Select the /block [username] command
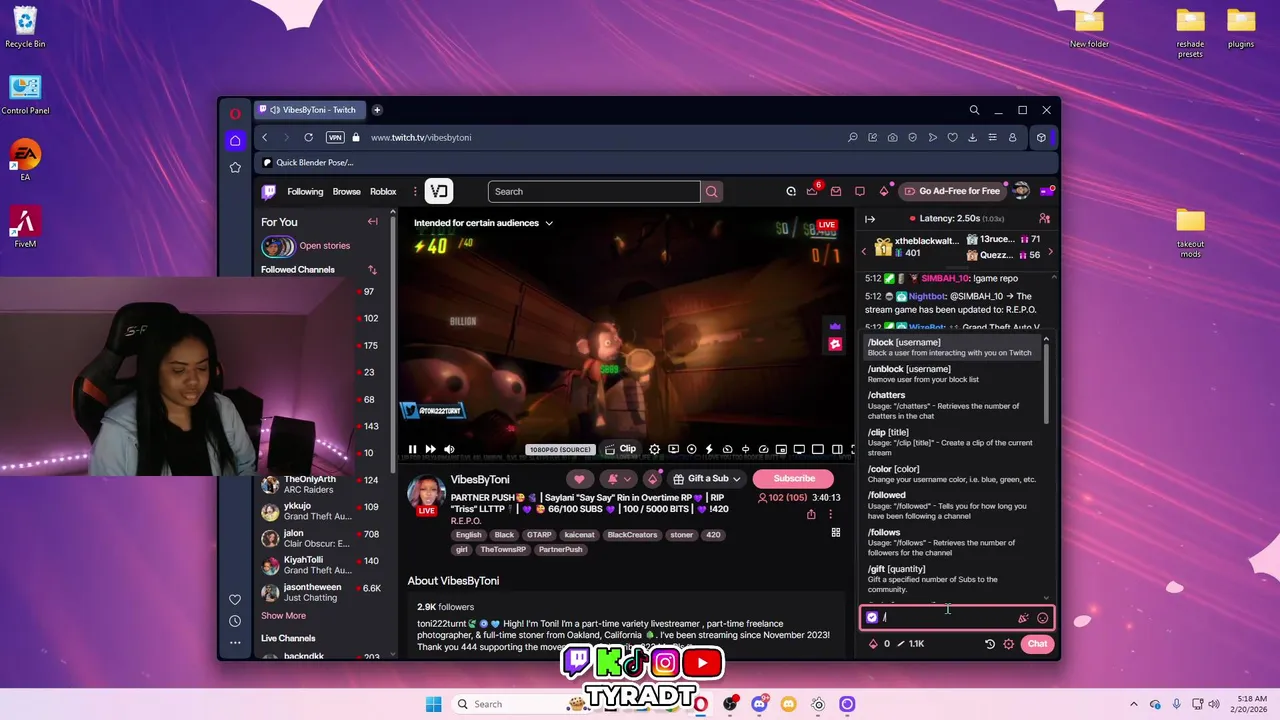The height and width of the screenshot is (720, 1280). coord(952,347)
